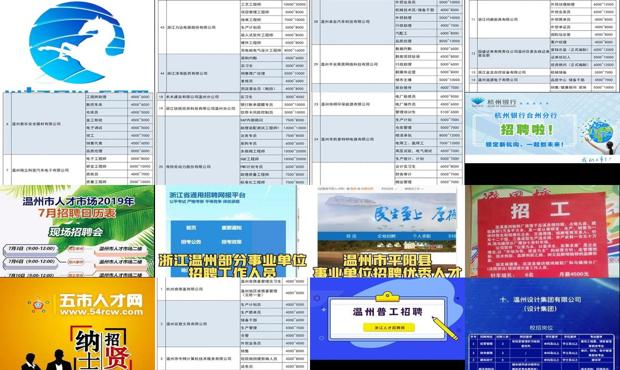Open the 浙江温州部分事业单位招聘工作人员 thumbnail
Viewport: 620px width, 370px height.
pos(232,231)
